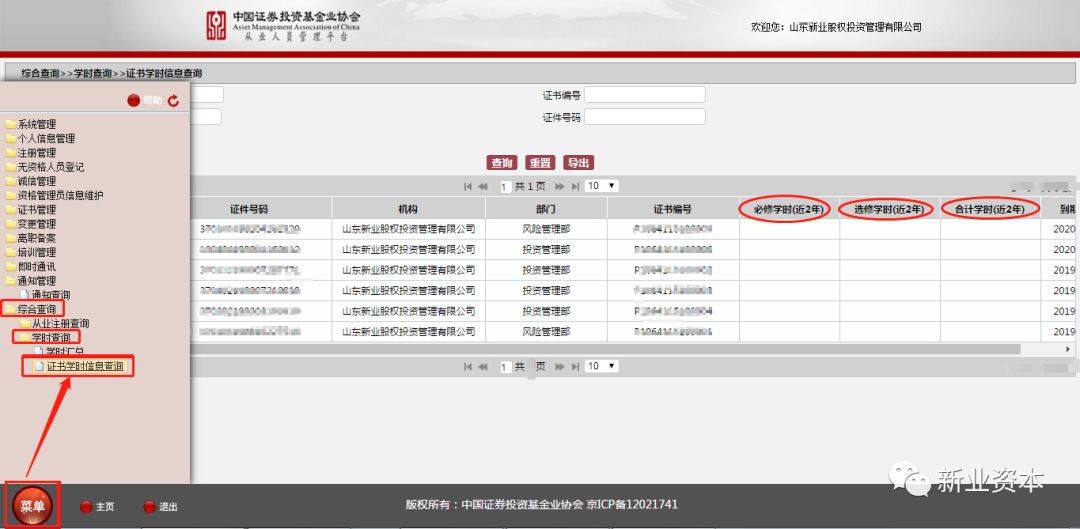1080x529 pixels.
Task: Expand the 注册管理 folder
Action: click(x=37, y=153)
